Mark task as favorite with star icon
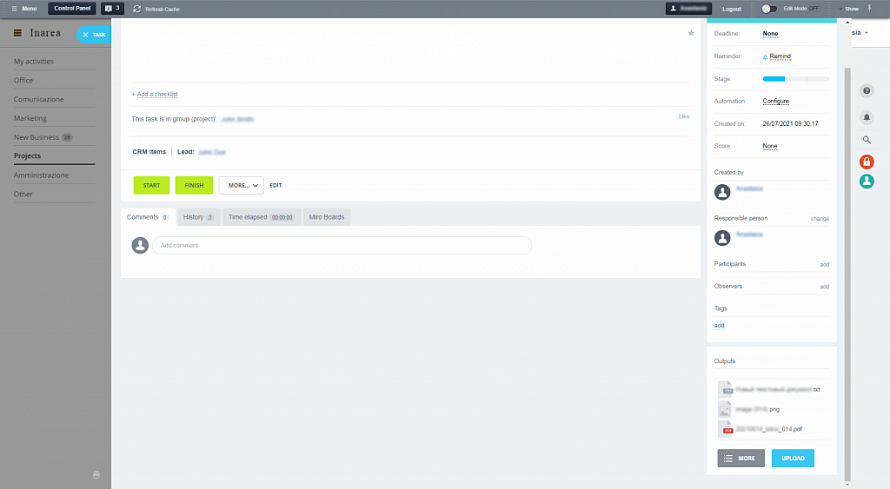Screen dimensions: 890x489 pos(691,33)
